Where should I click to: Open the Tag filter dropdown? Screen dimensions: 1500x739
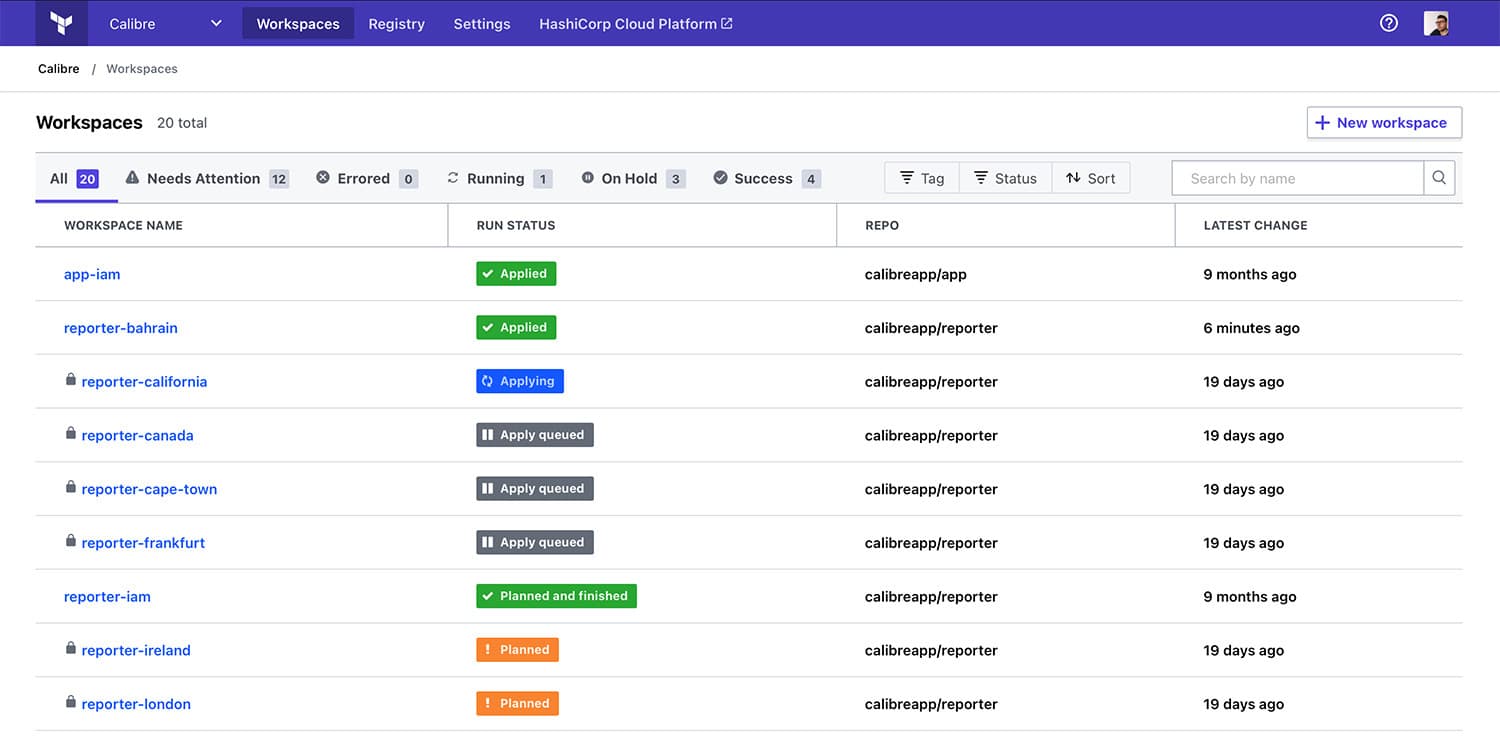[920, 177]
